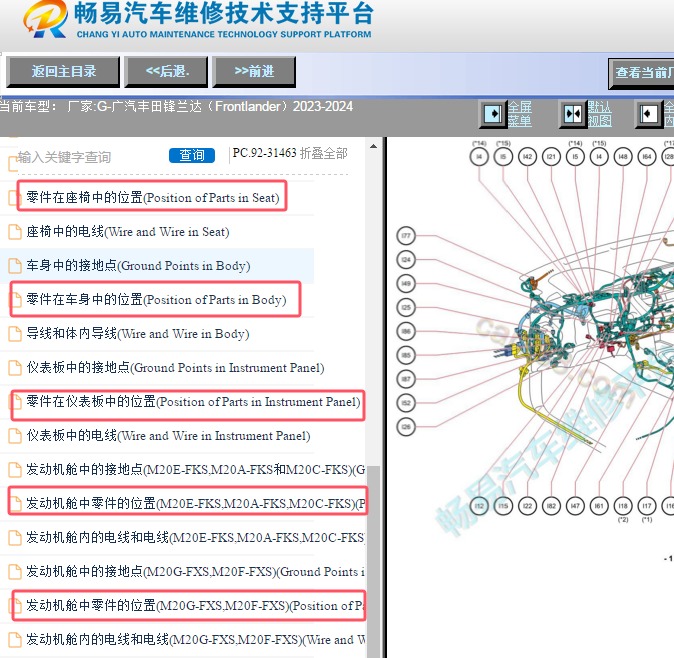
Task: Click the list's vertical scrollbar thumb
Action: 374,561
